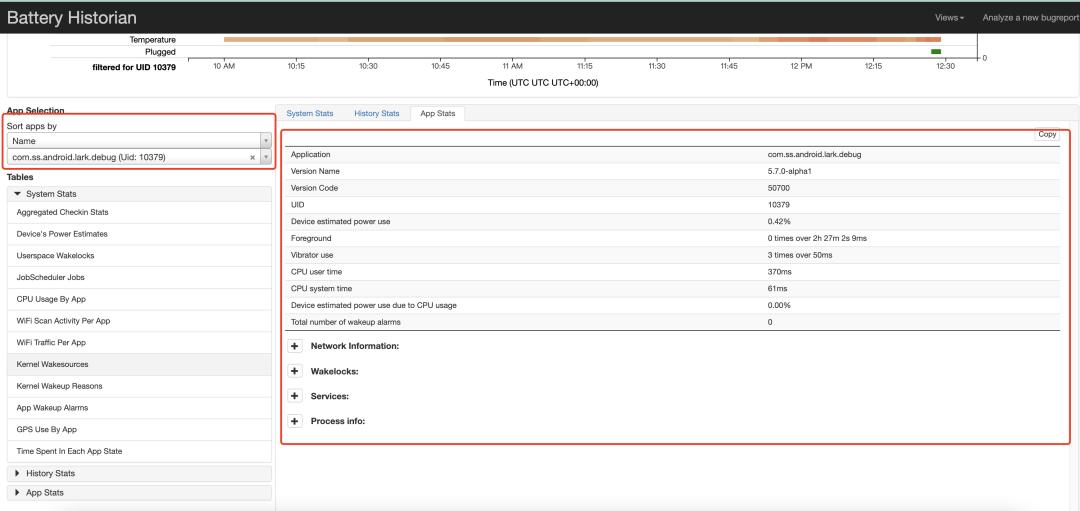The width and height of the screenshot is (1080, 511).
Task: Click Analyze a new bugreport link
Action: pyautogui.click(x=1030, y=17)
